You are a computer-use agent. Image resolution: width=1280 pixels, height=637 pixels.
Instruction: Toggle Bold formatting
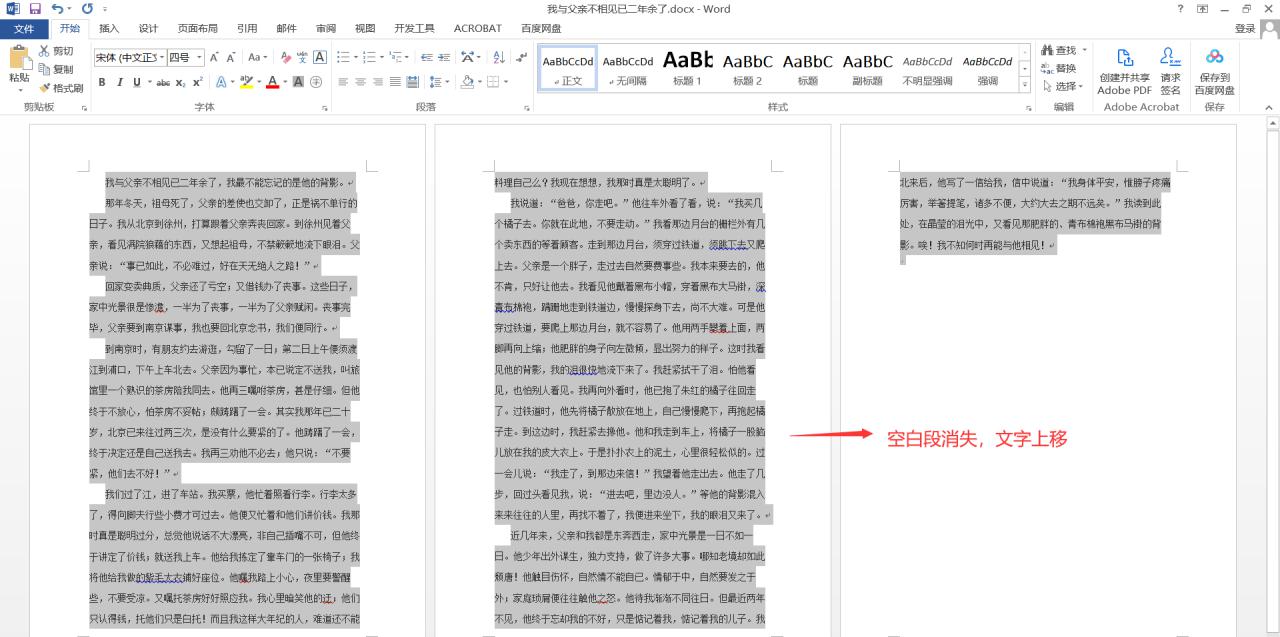click(102, 82)
